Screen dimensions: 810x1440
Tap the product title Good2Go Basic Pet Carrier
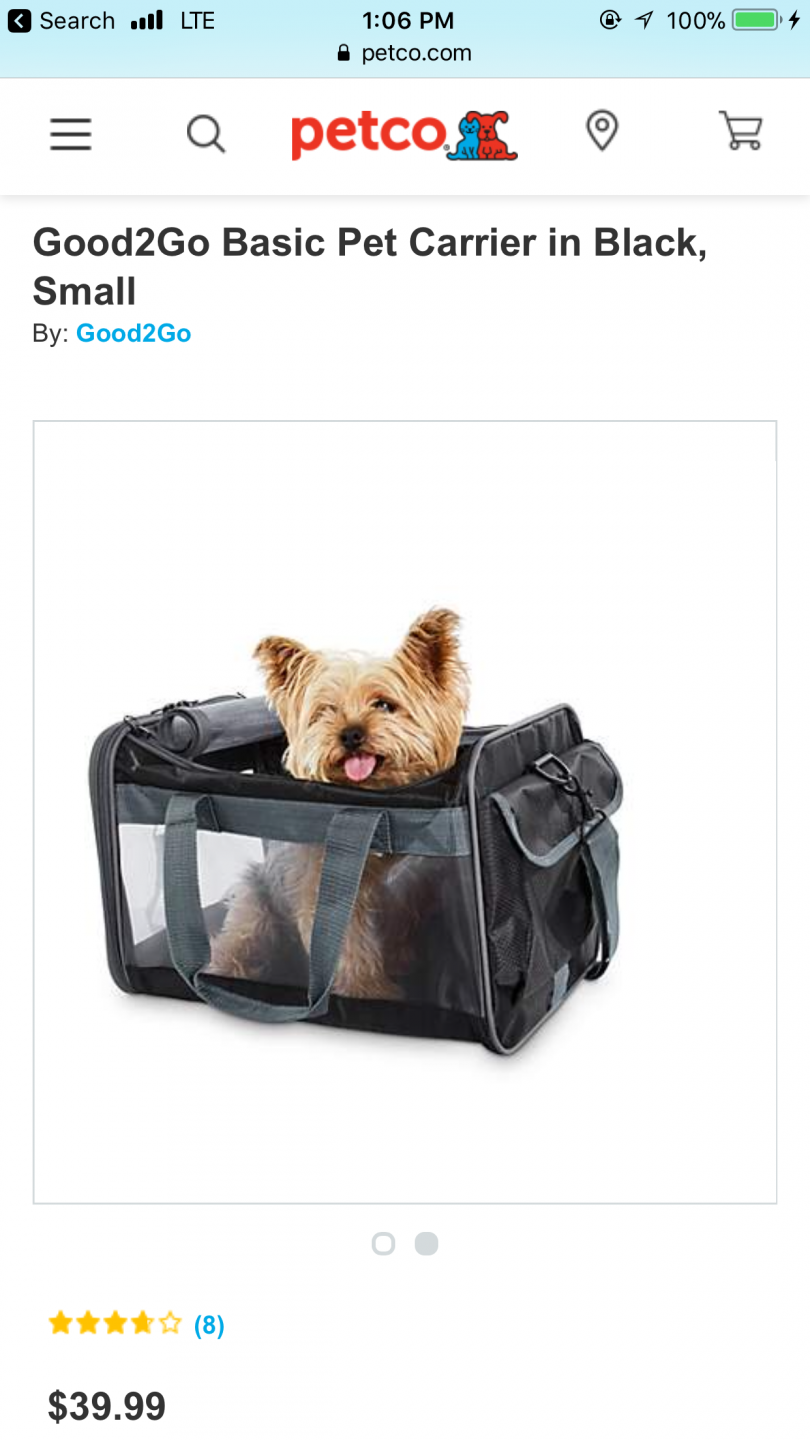pos(370,266)
